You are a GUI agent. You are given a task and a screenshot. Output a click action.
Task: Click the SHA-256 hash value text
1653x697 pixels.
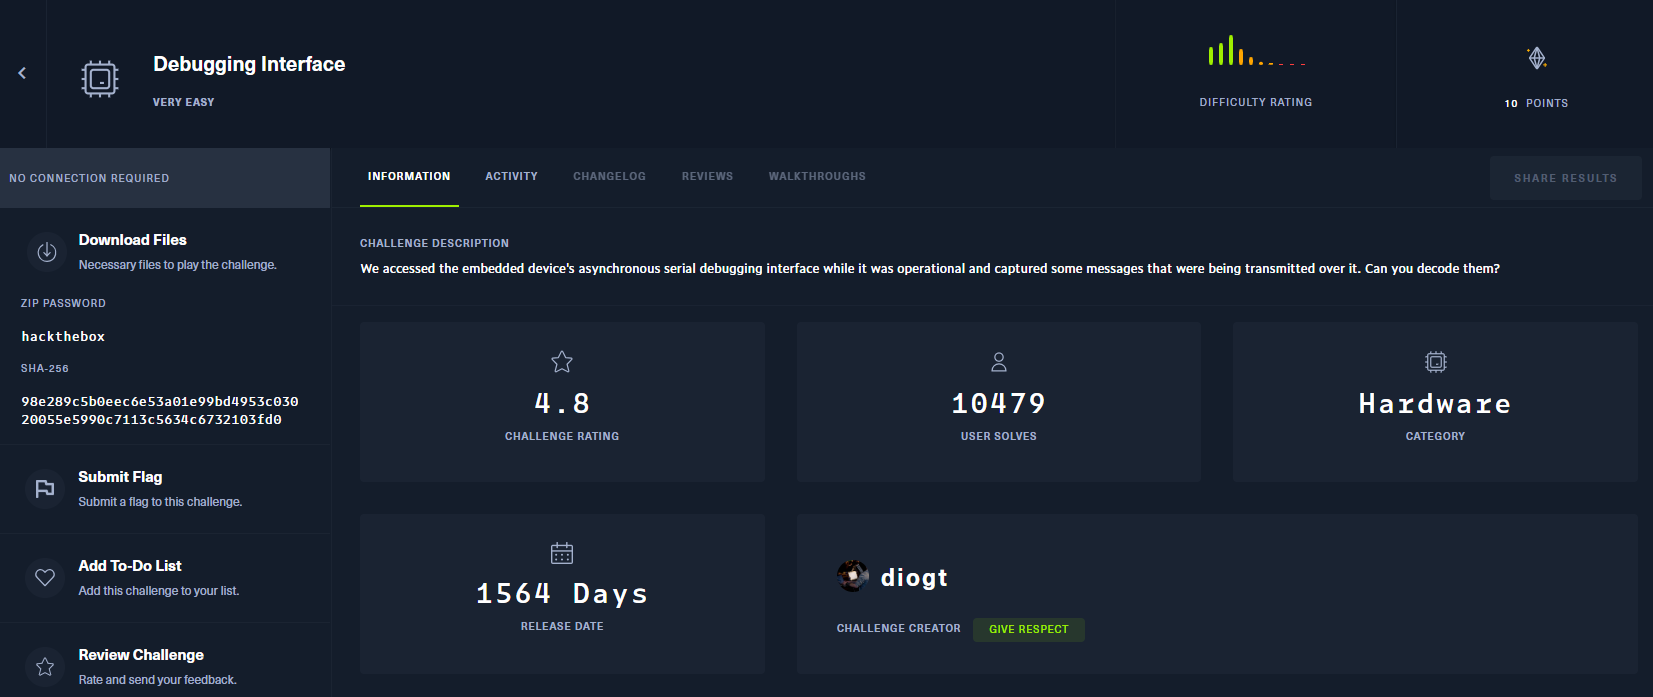(x=160, y=411)
